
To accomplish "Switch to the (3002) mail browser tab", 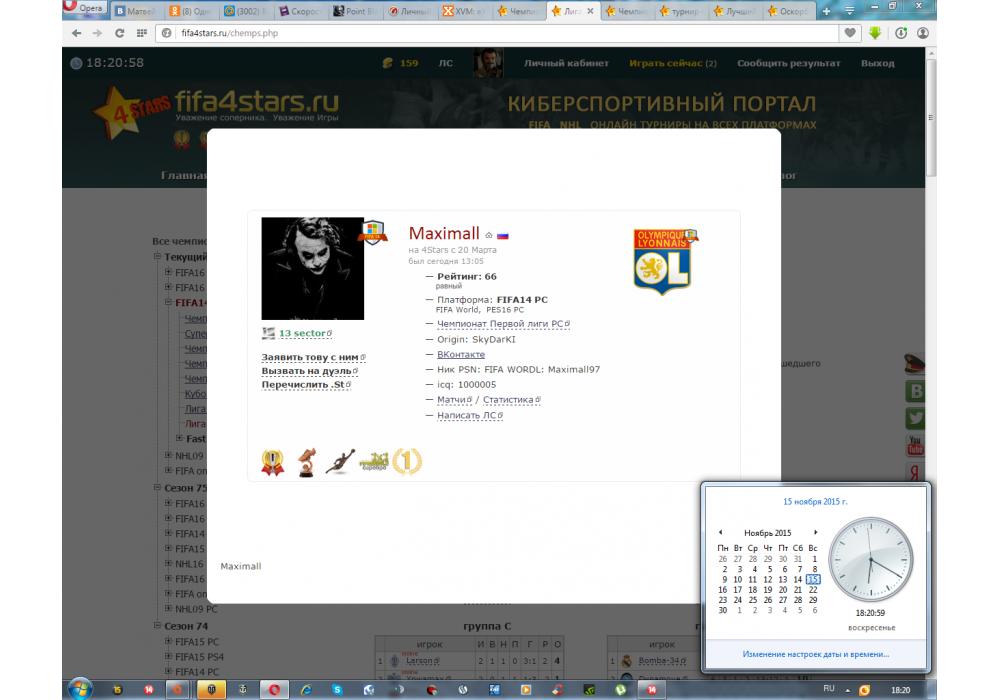I will pyautogui.click(x=246, y=11).
